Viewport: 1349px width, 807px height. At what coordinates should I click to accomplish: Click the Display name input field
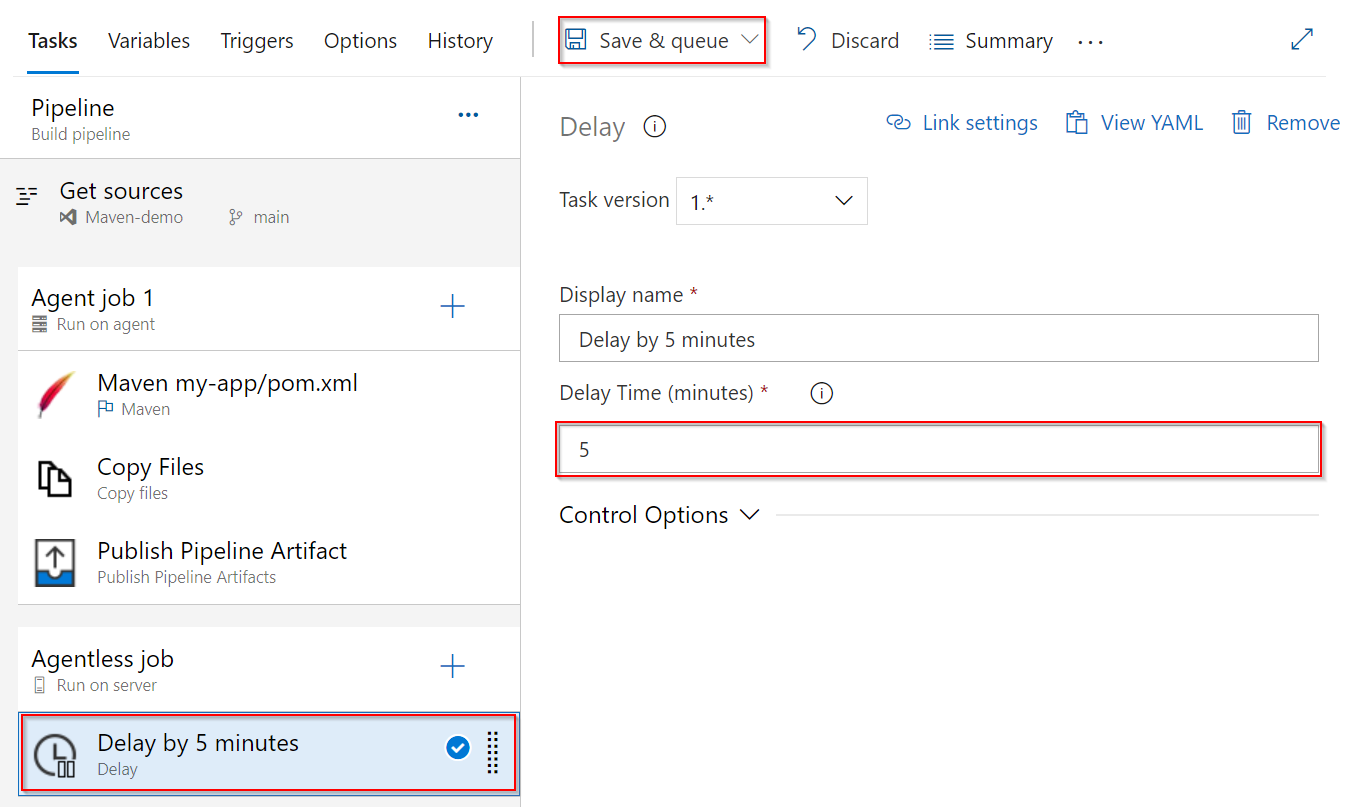(x=939, y=339)
